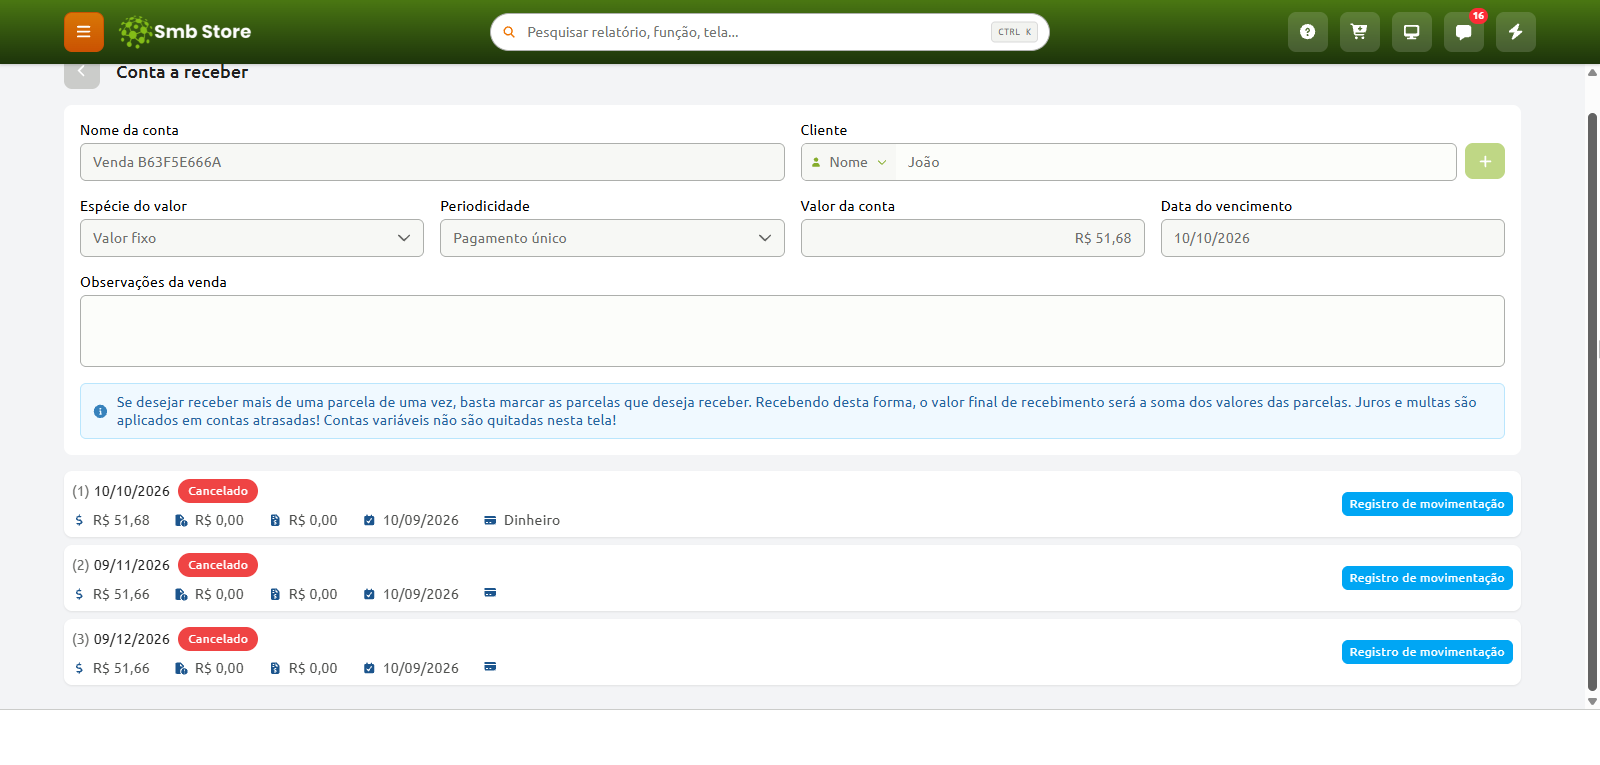Open chat messages with 16 notifications
Screen dimensions: 1600x765
click(1464, 32)
